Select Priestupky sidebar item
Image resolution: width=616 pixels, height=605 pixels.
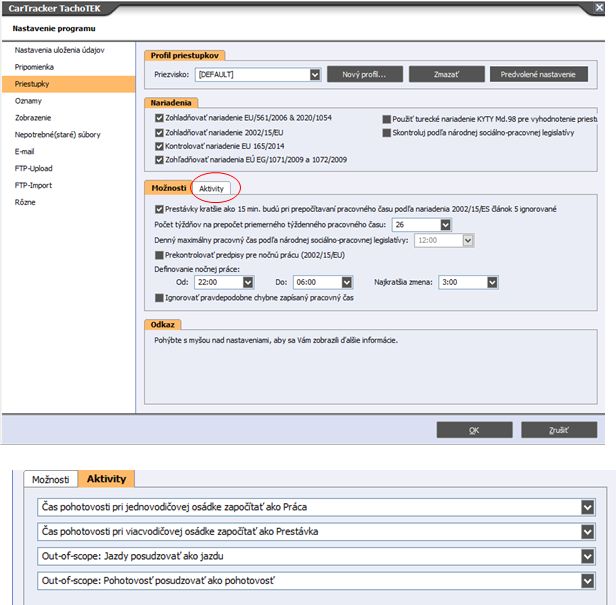pyautogui.click(x=68, y=84)
